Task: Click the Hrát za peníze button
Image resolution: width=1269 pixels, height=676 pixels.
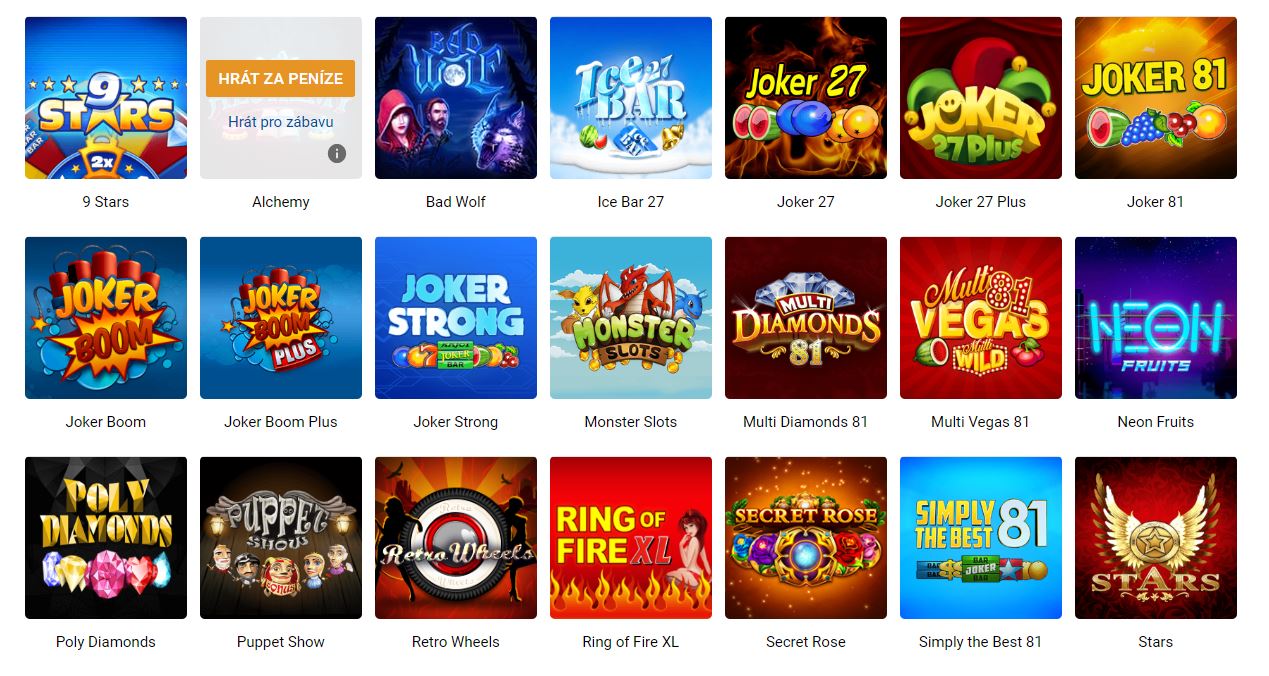Action: tap(281, 78)
